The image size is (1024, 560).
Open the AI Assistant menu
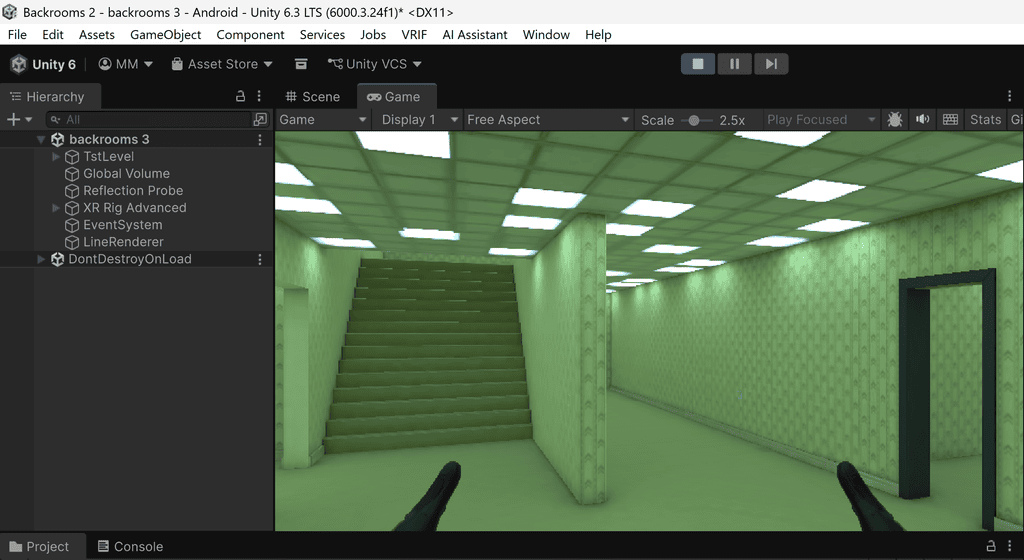(x=475, y=35)
